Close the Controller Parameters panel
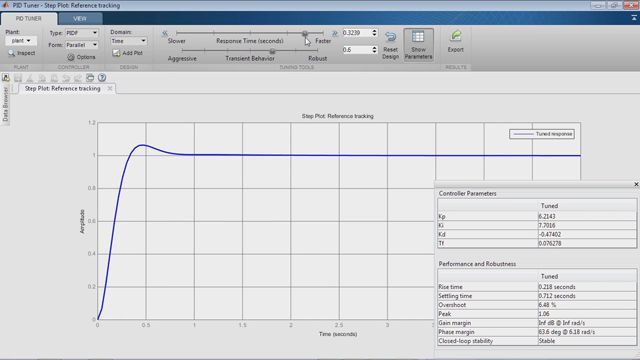 coord(636,184)
